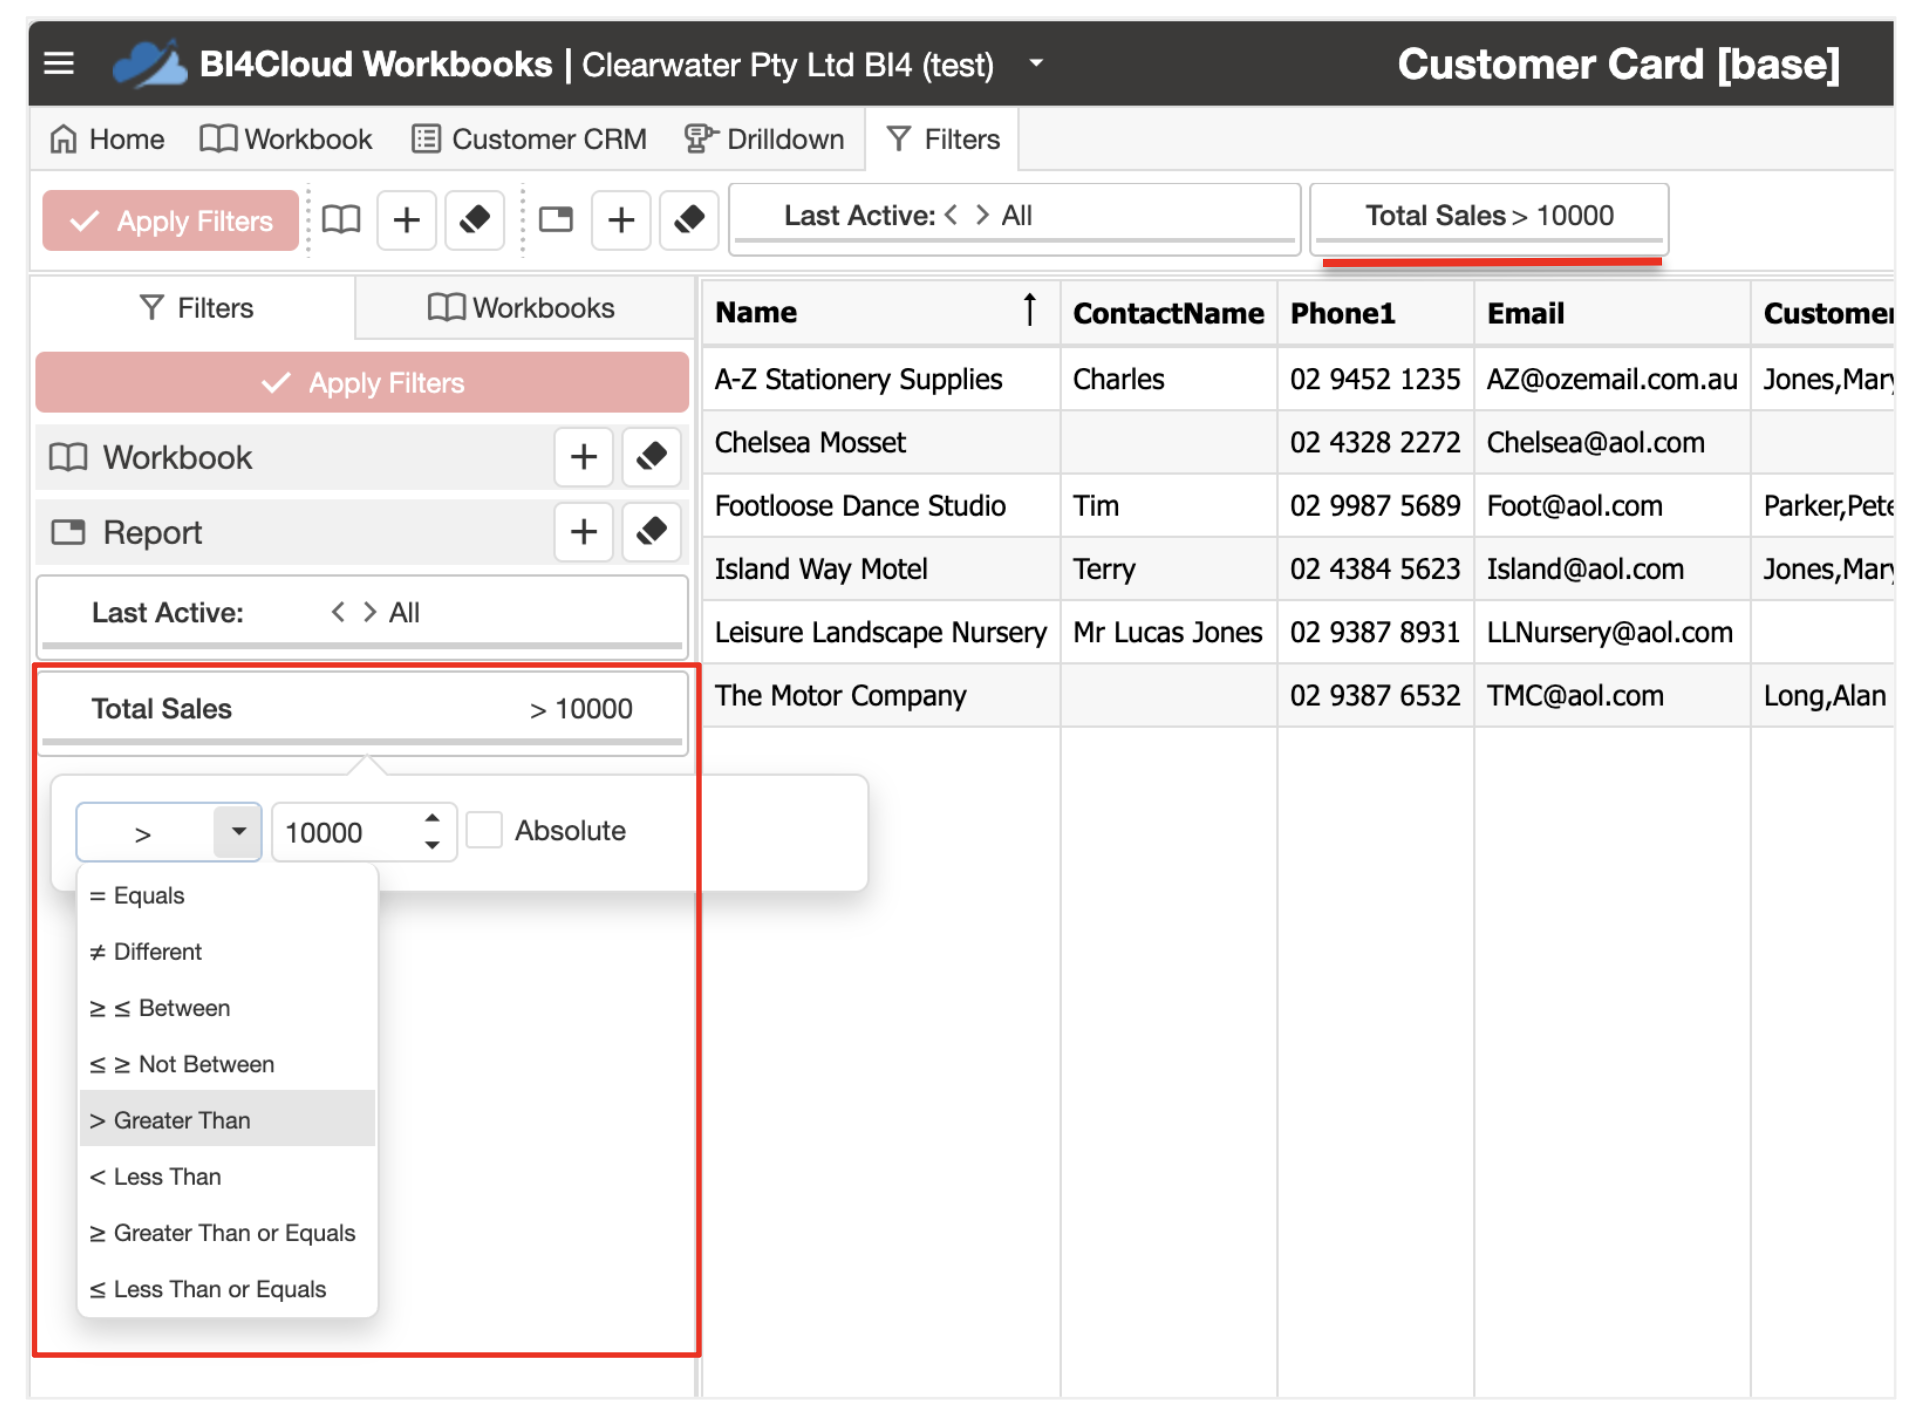Select the Filters tab in top menu
This screenshot has width=1926, height=1420.
(x=944, y=139)
